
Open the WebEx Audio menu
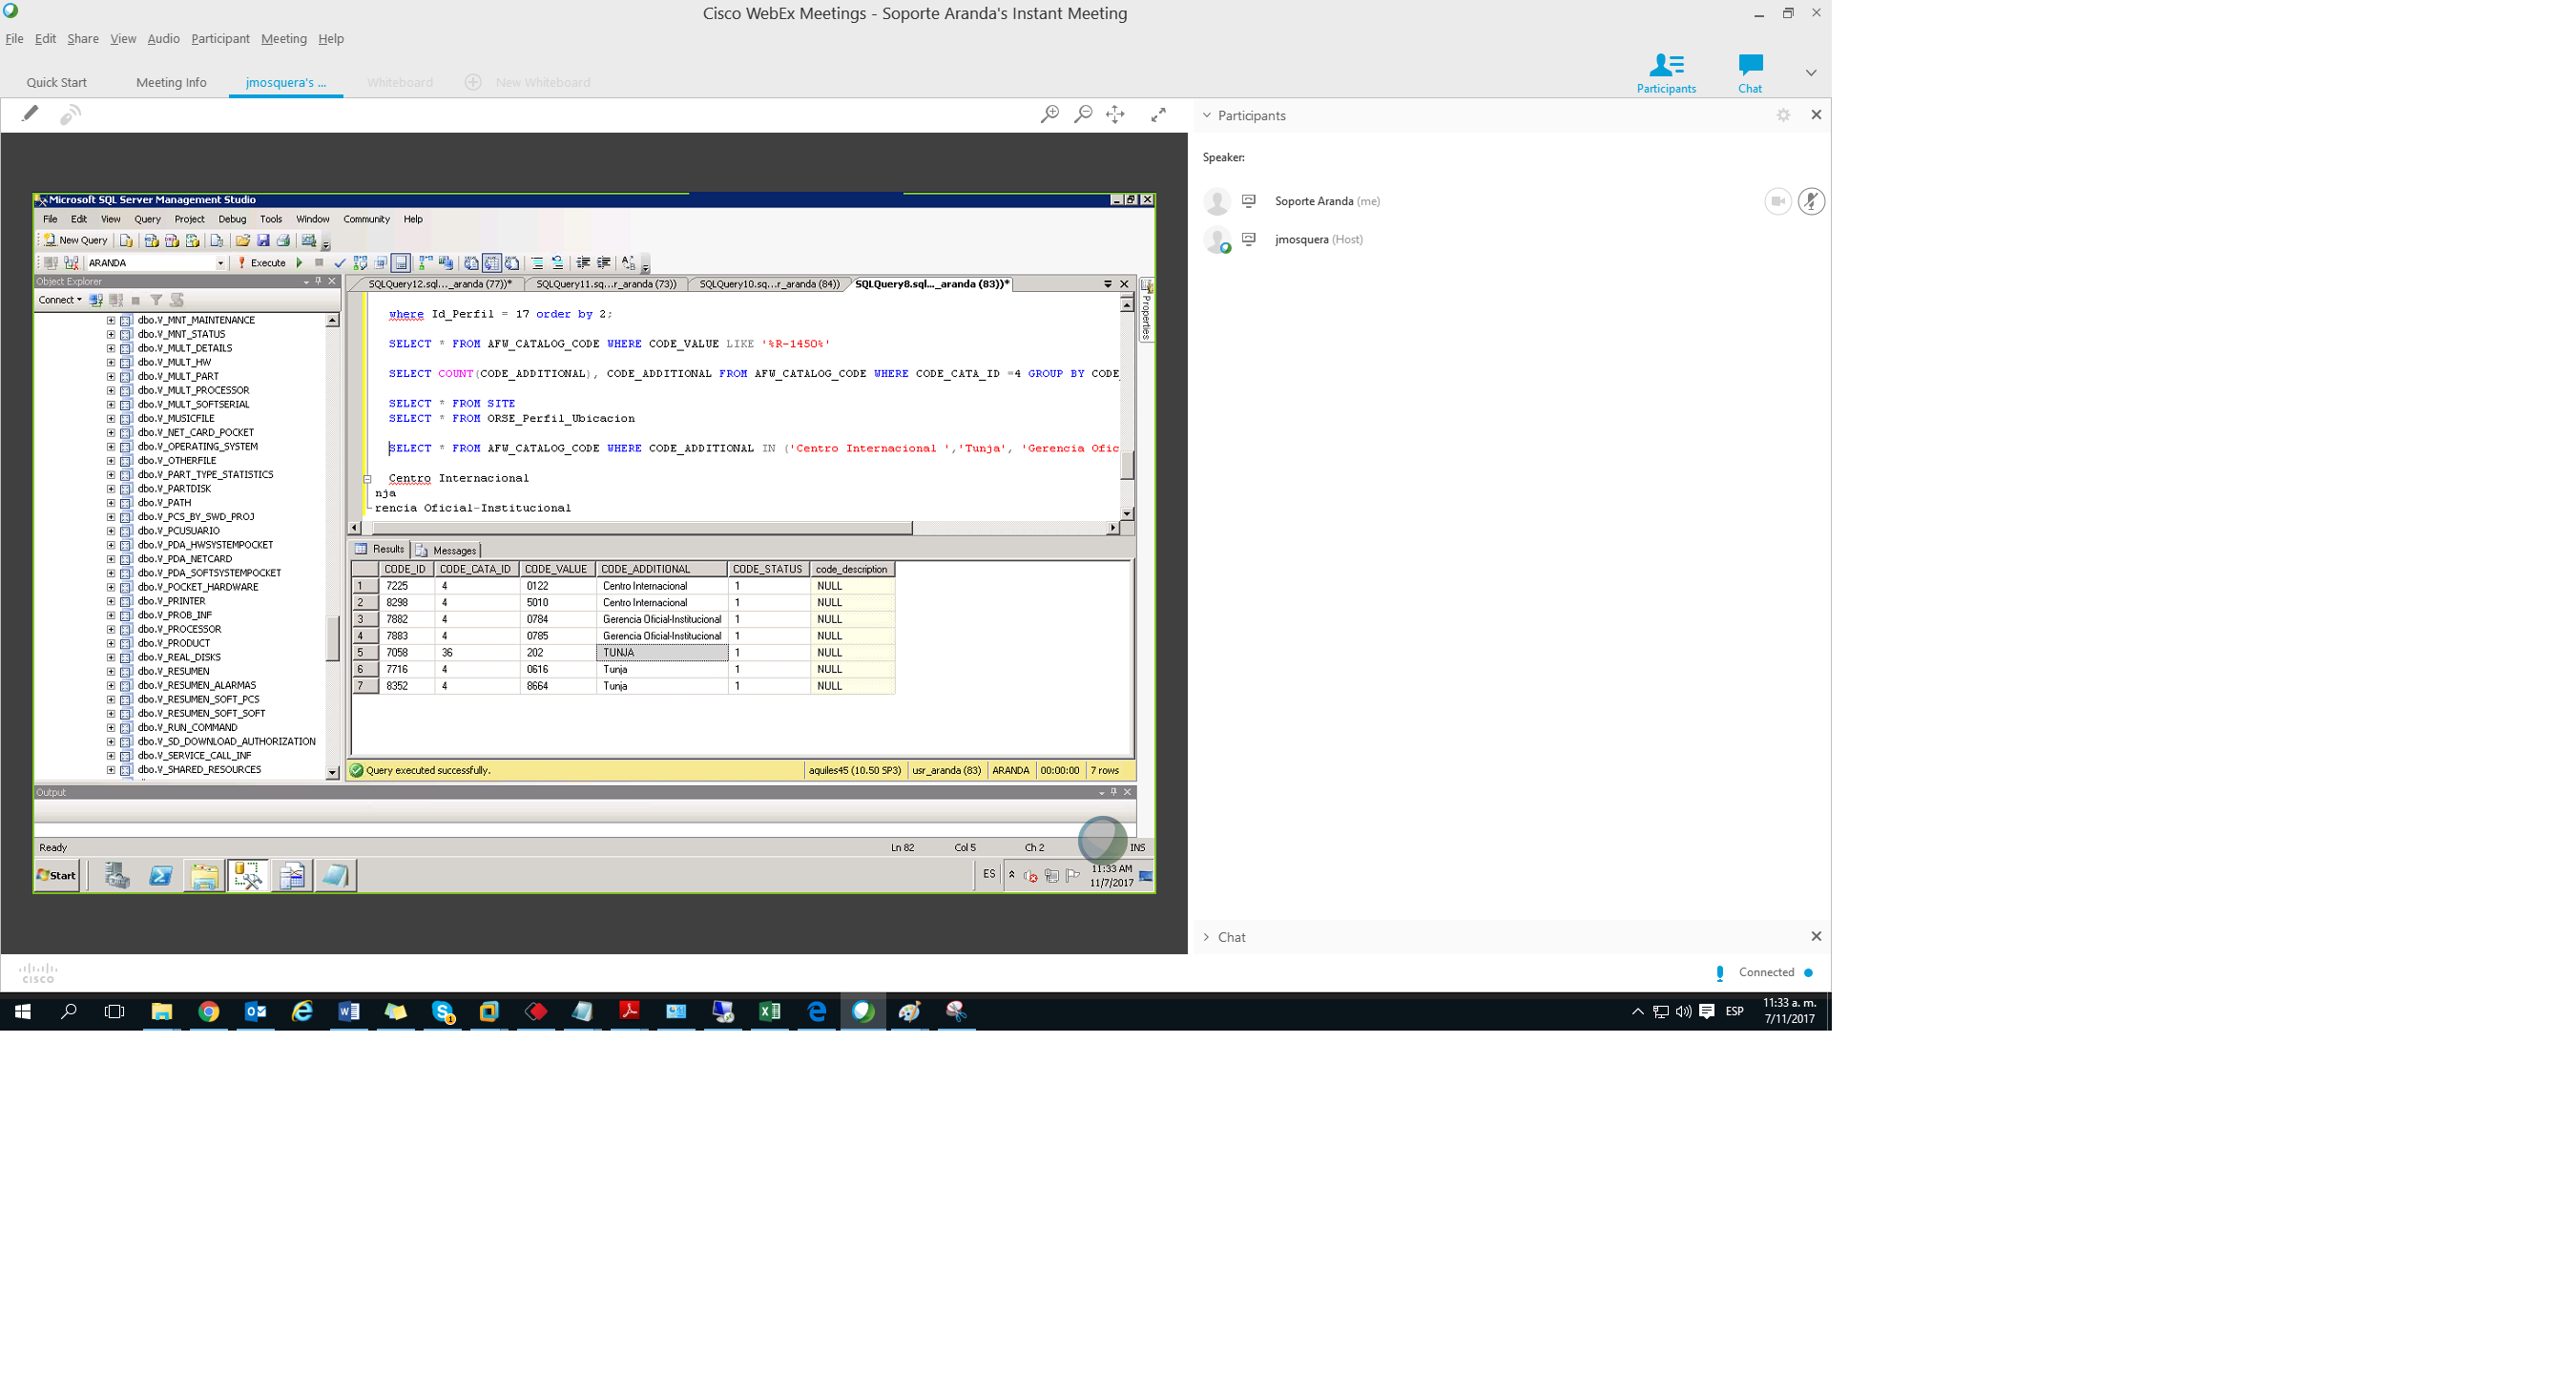tap(163, 38)
